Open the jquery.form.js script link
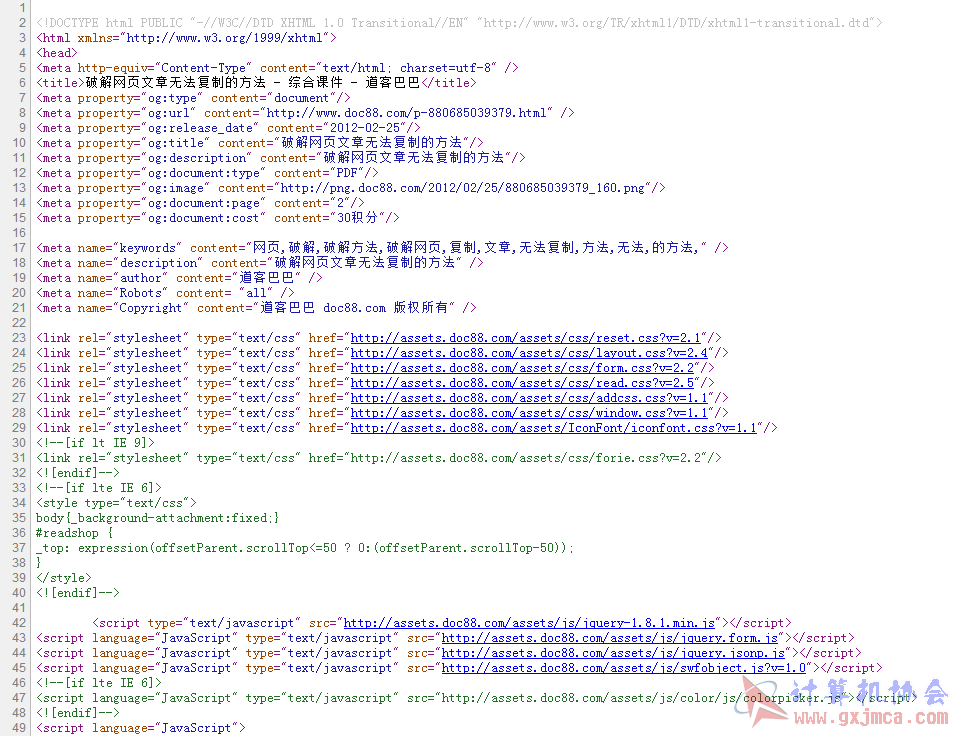This screenshot has width=964, height=736. (x=610, y=638)
